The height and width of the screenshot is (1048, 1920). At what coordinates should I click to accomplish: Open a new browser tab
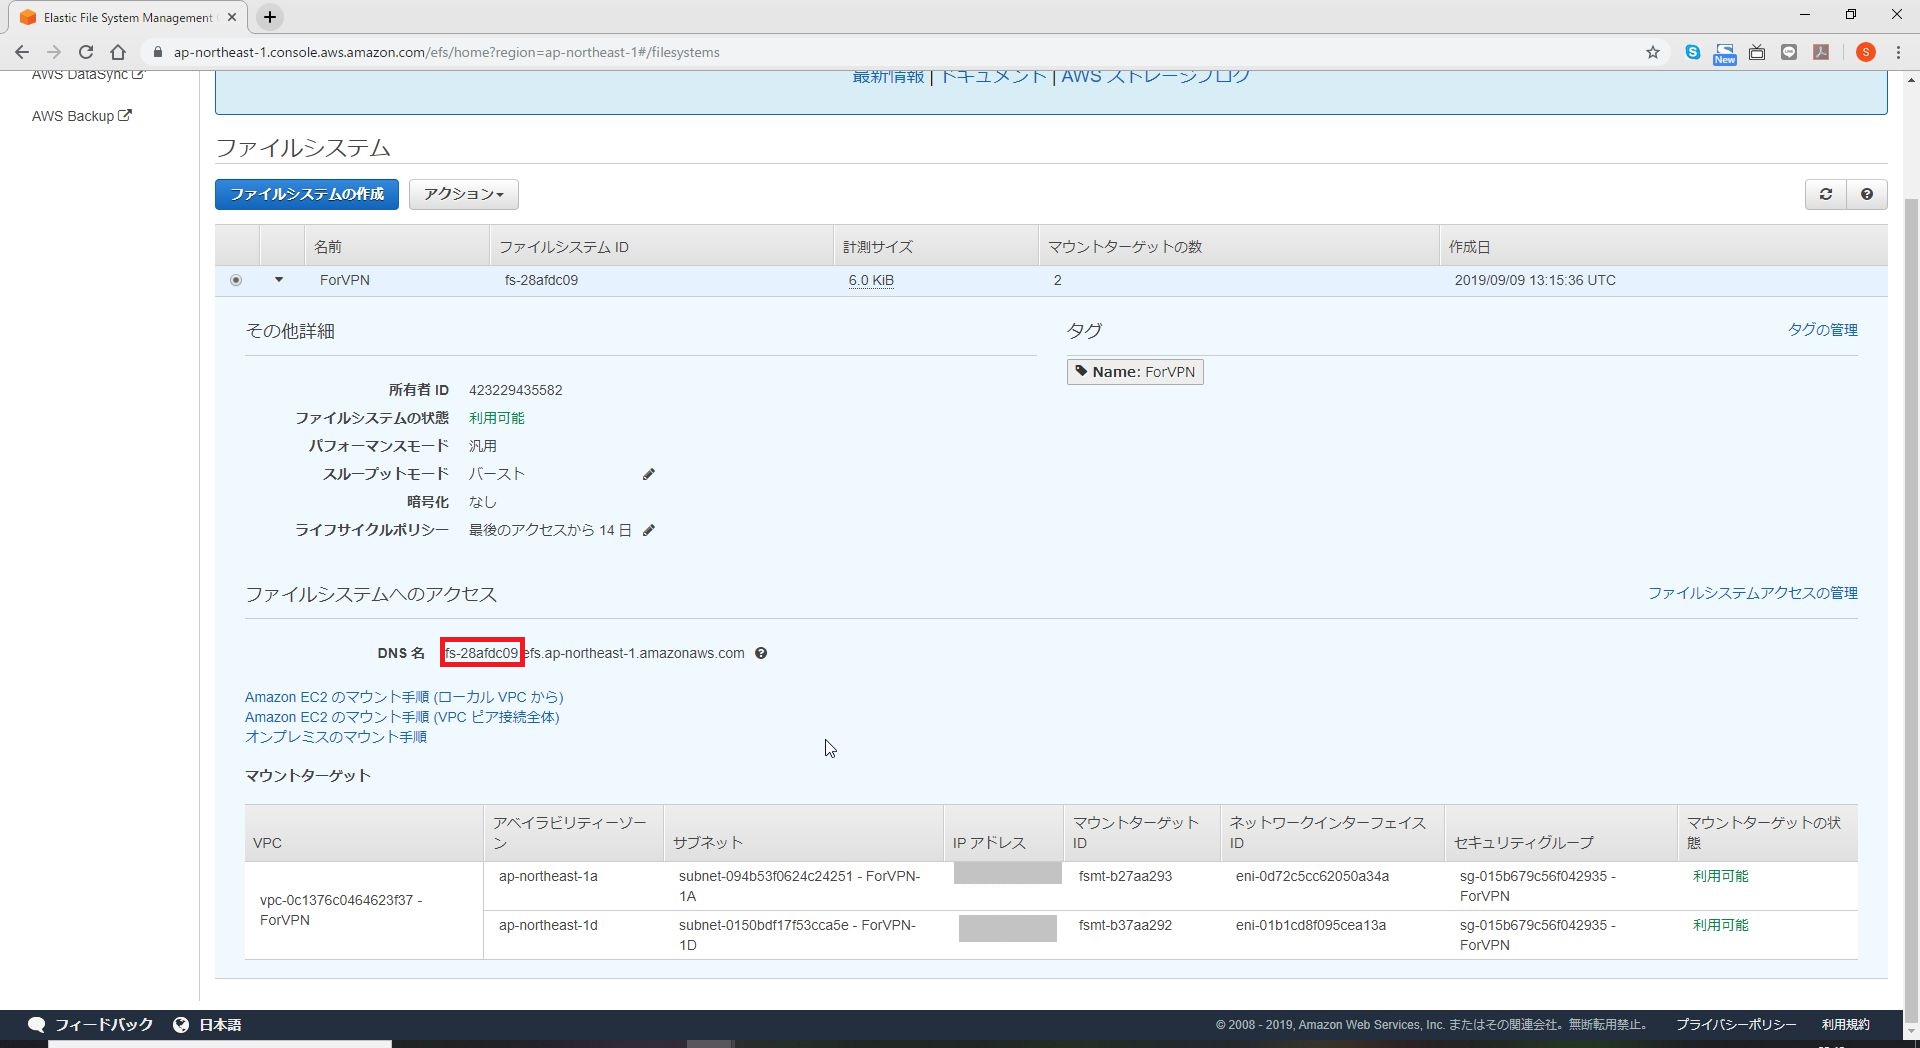point(270,17)
